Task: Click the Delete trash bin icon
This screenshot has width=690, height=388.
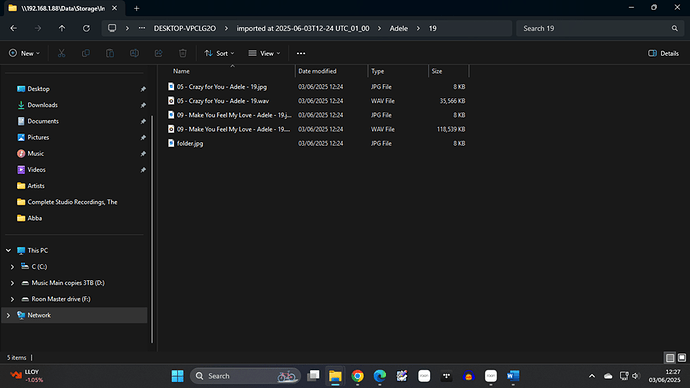Action: click(183, 53)
